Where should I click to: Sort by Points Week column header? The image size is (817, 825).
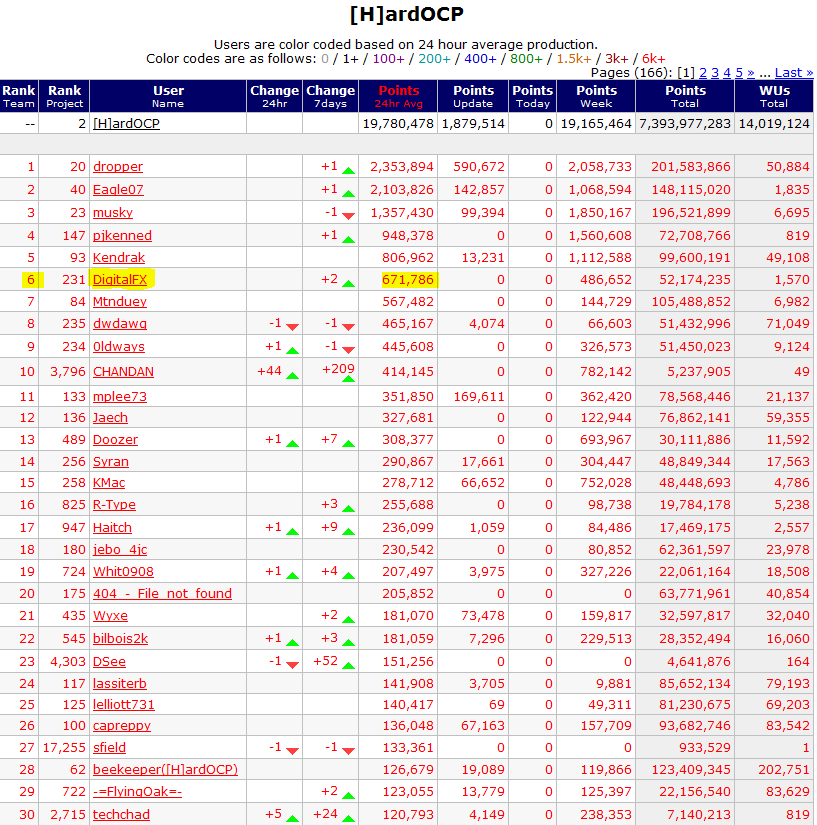click(597, 96)
